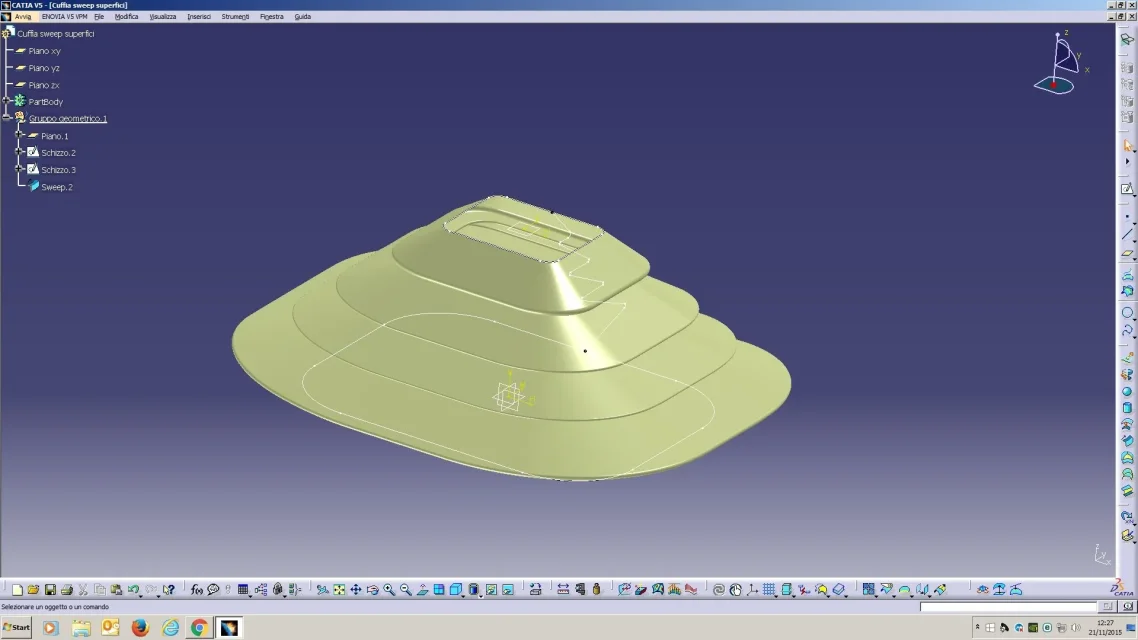Select Schizzo.3 in the tree

click(58, 170)
